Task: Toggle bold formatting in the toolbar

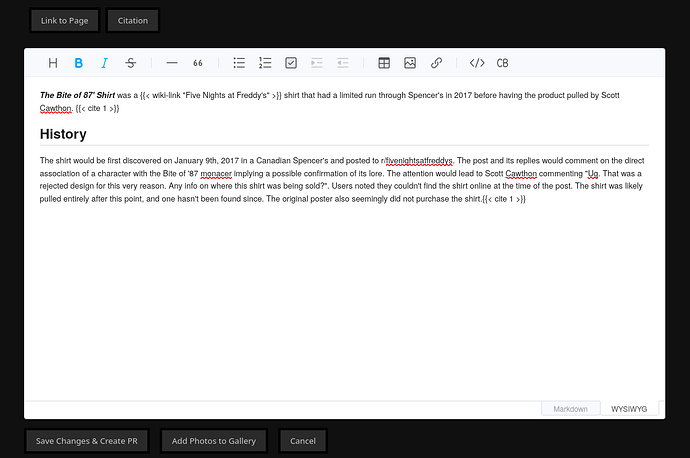Action: point(79,63)
